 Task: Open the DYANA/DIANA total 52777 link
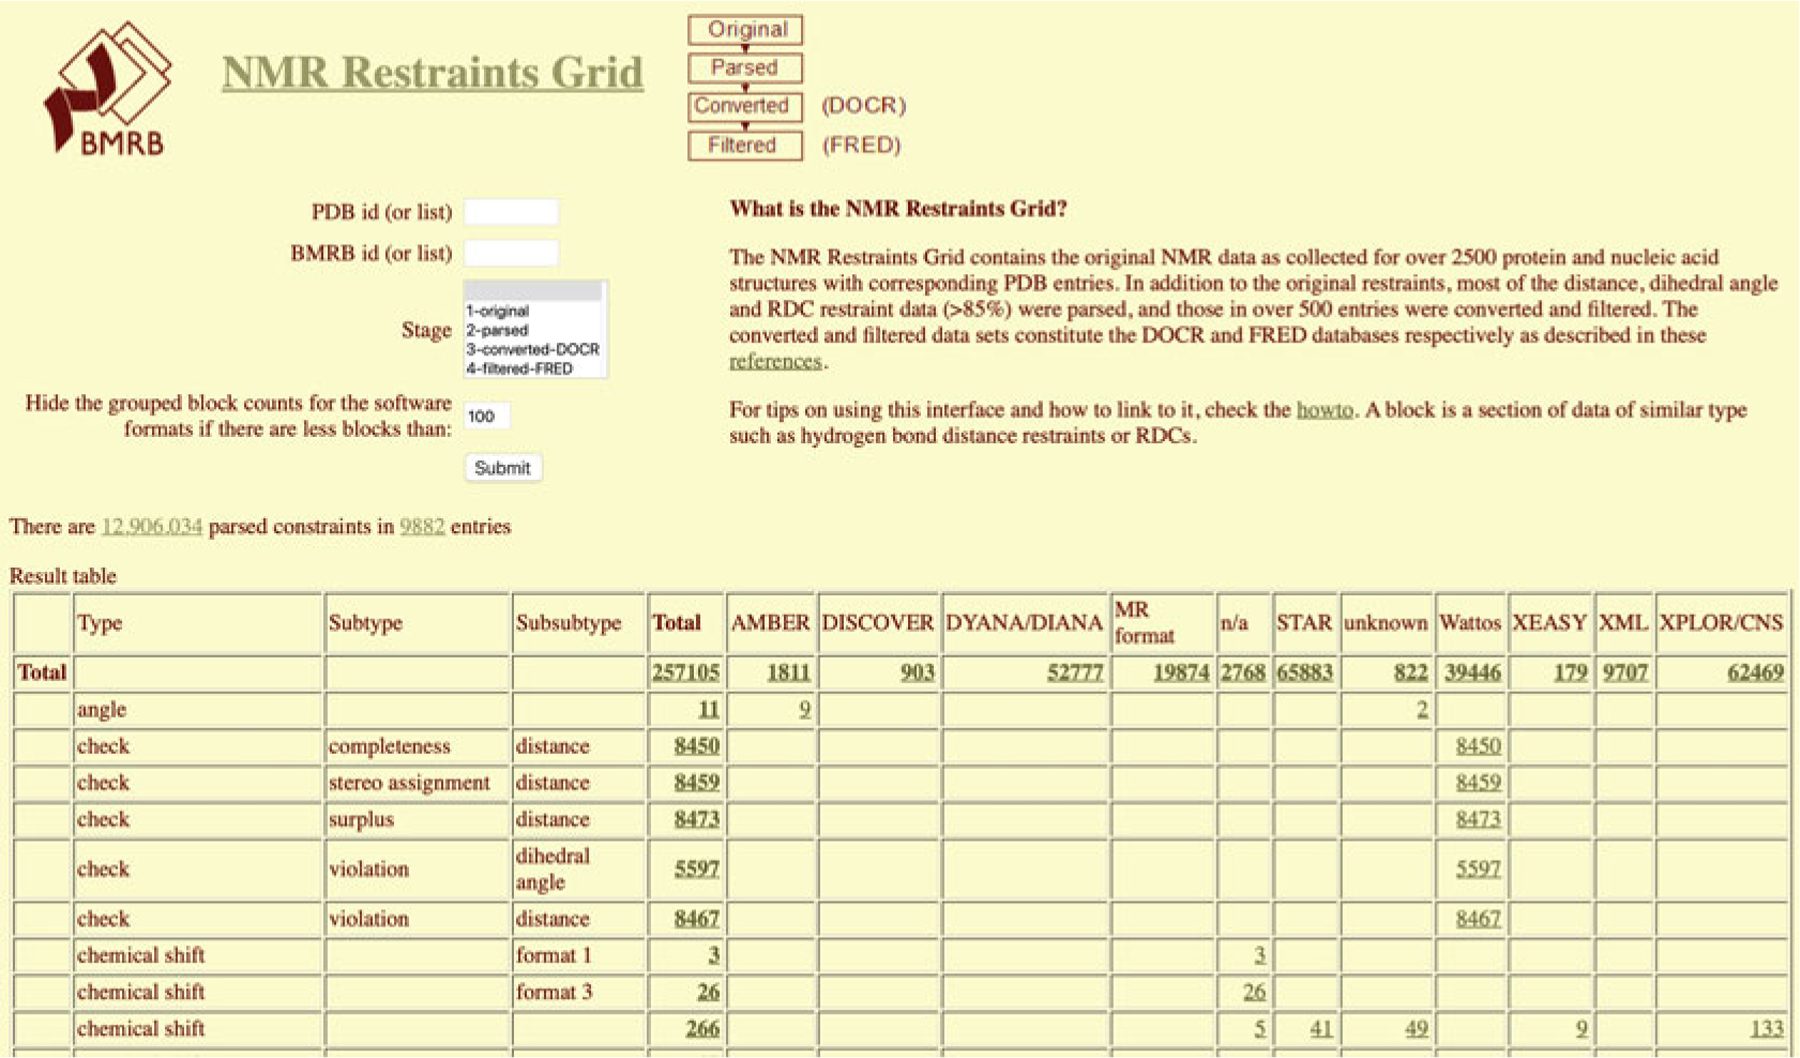tap(1075, 672)
